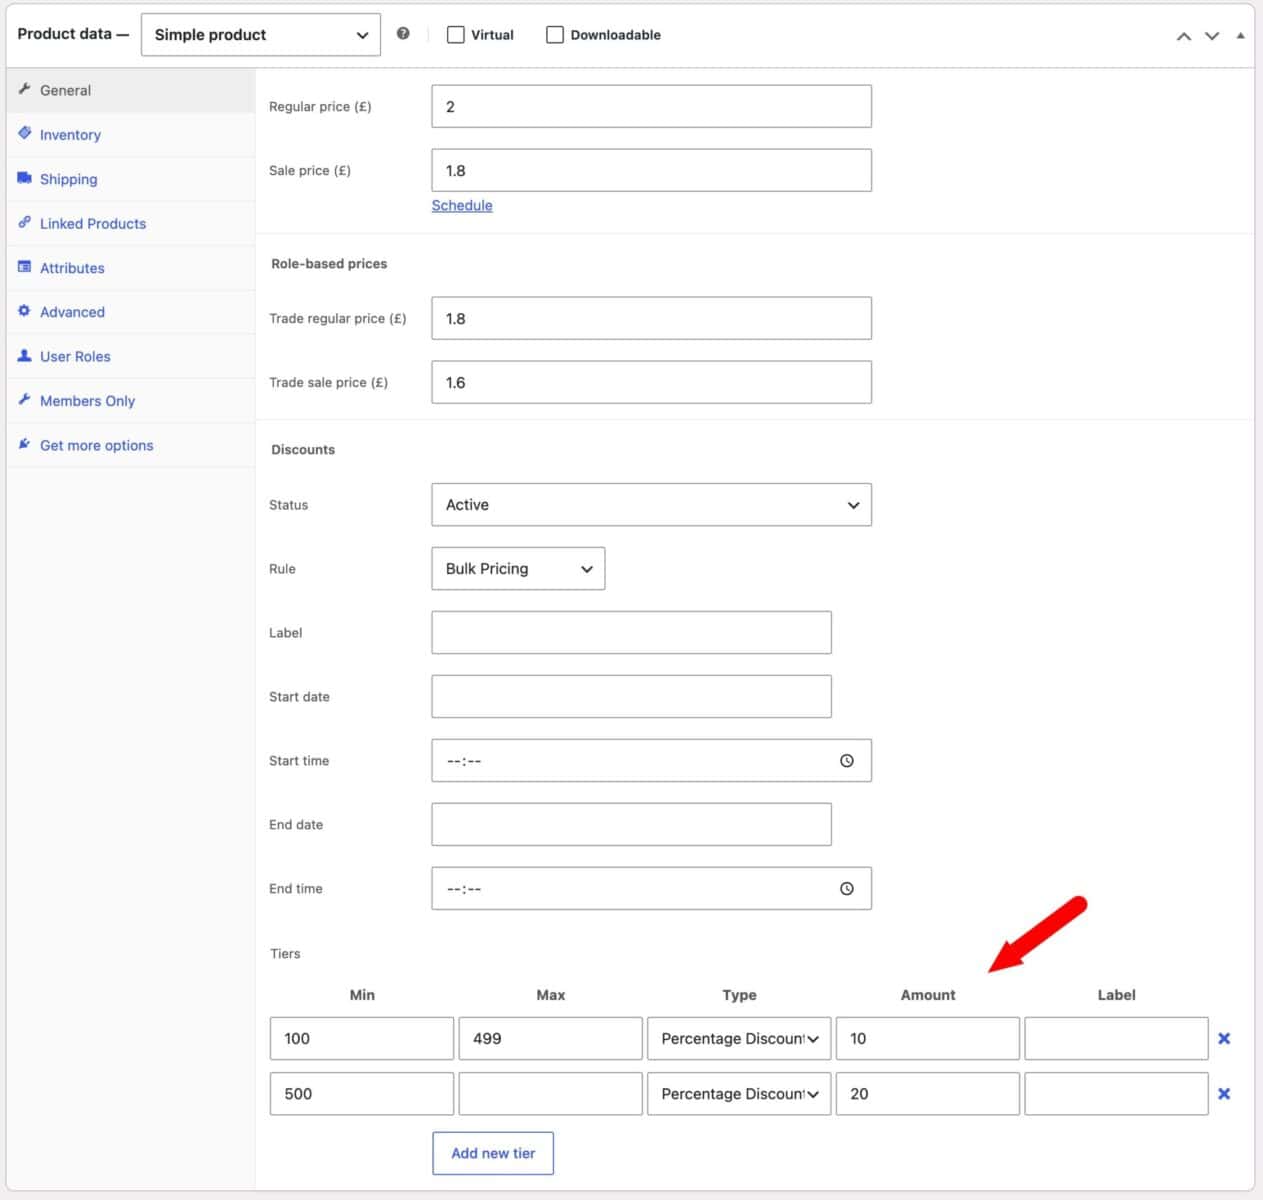This screenshot has width=1263, height=1200.
Task: Switch to the Inventory tab
Action: click(x=131, y=135)
